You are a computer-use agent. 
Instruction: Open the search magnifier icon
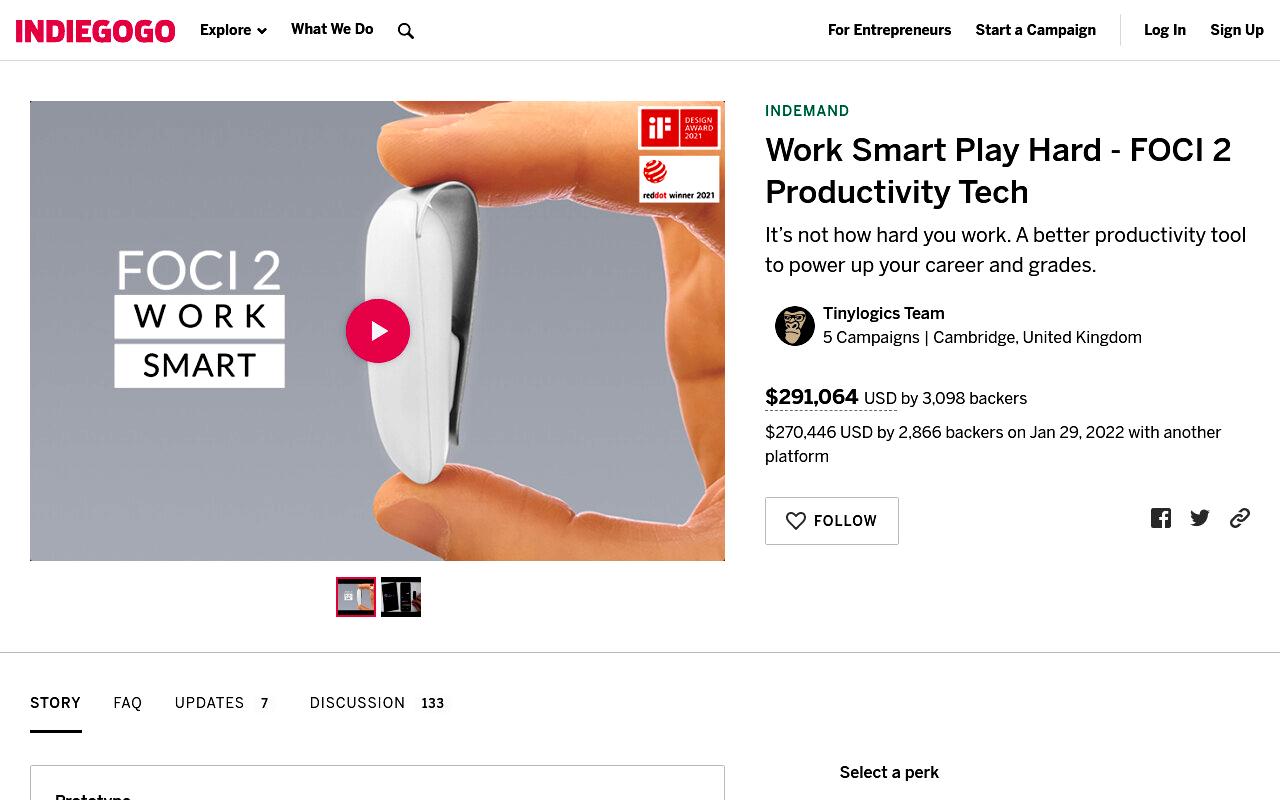[406, 31]
